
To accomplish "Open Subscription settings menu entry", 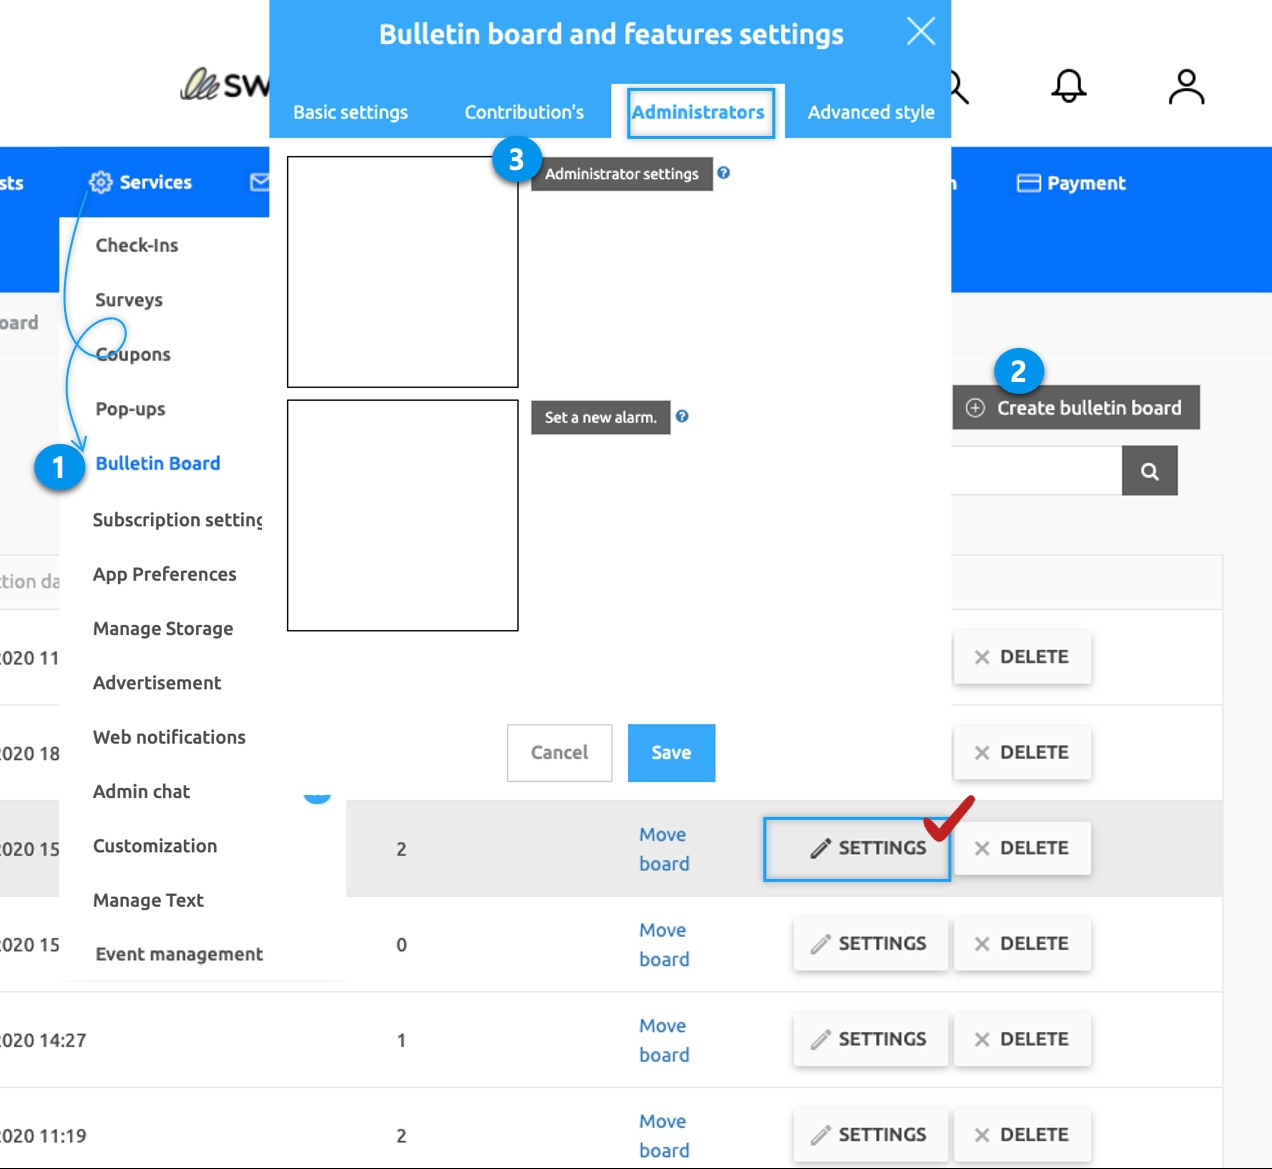I will 177,520.
